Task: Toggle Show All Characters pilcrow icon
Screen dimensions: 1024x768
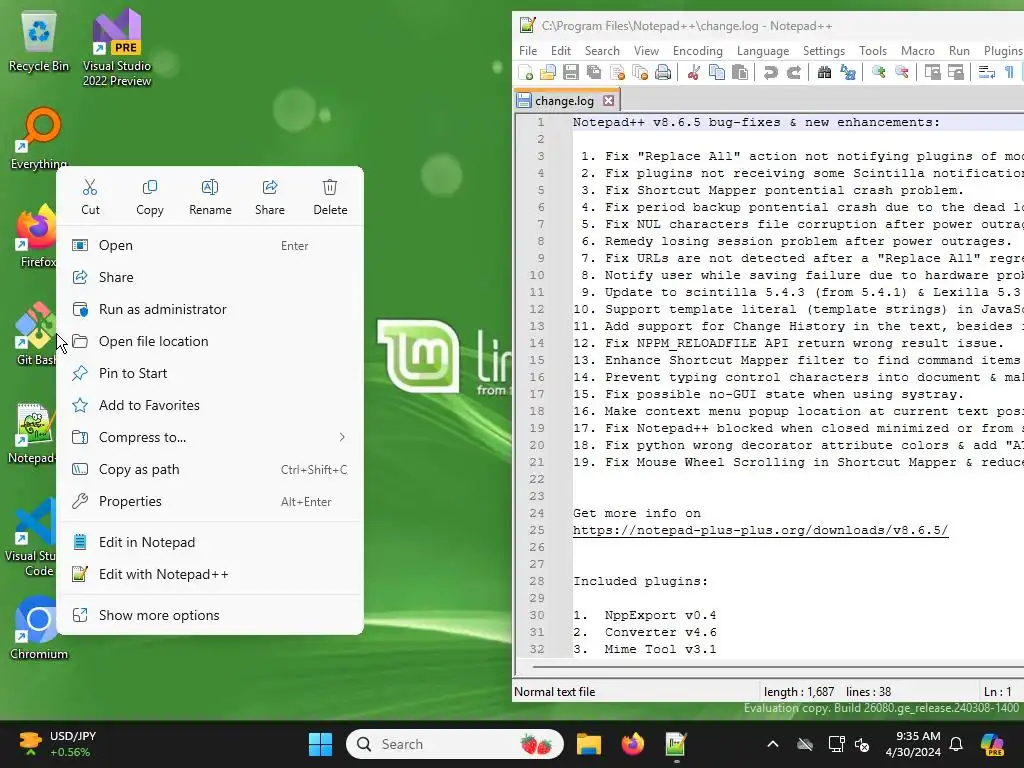Action: (x=1009, y=72)
